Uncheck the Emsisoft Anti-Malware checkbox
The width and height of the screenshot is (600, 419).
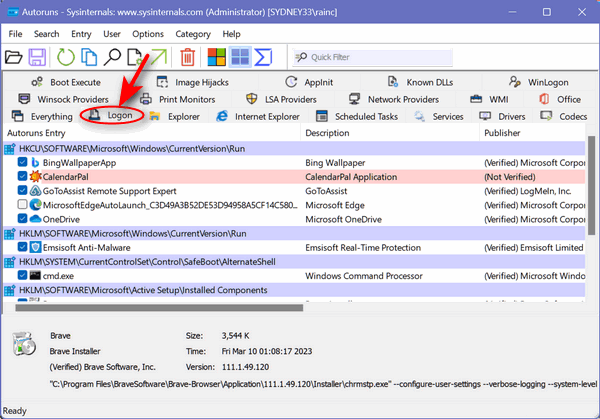pos(22,247)
